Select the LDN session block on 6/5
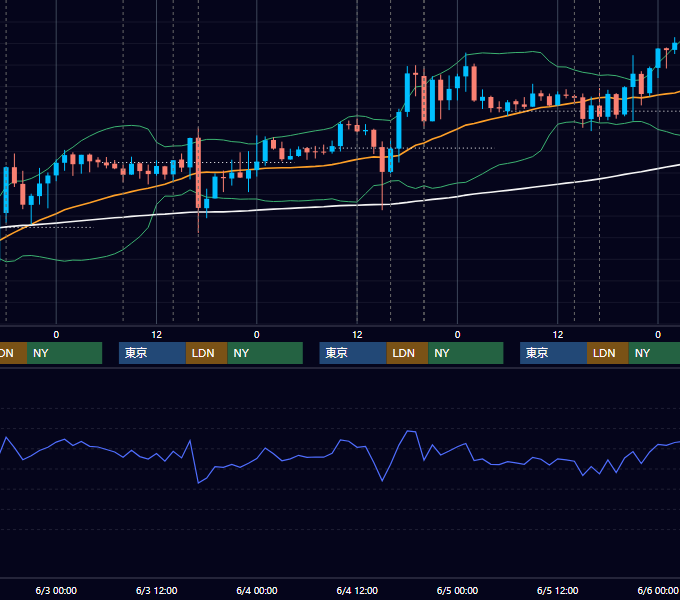 click(x=608, y=353)
